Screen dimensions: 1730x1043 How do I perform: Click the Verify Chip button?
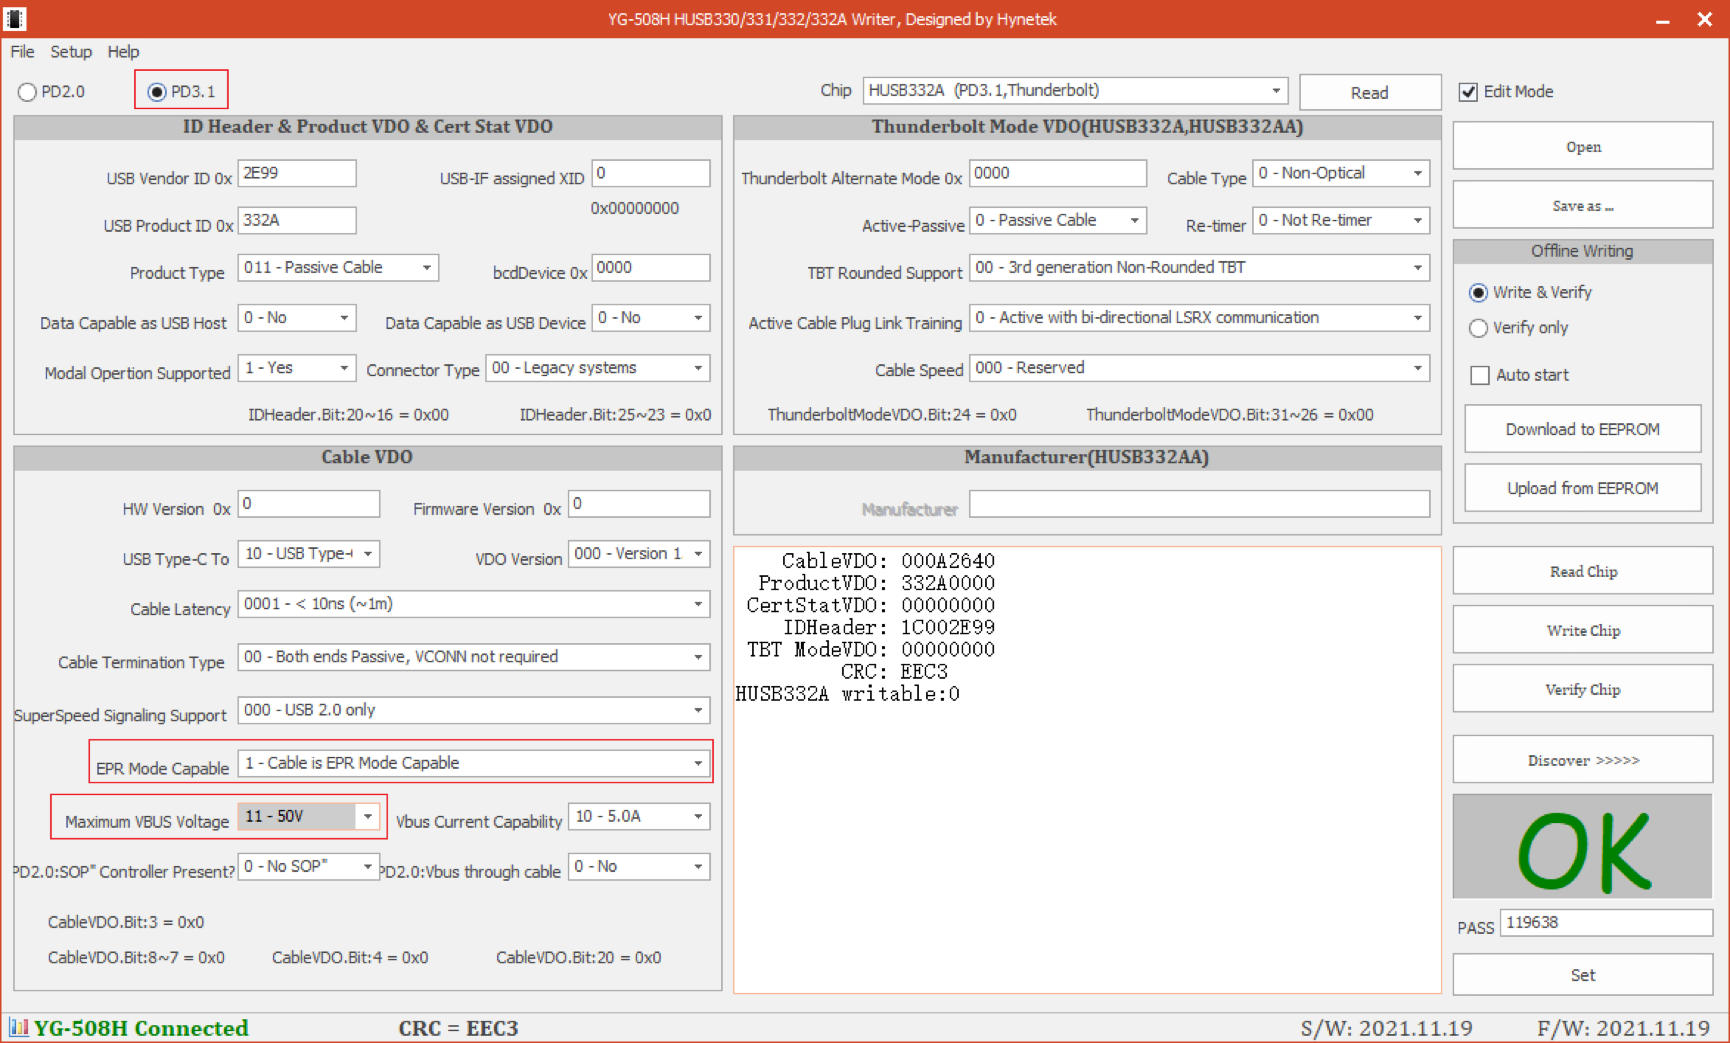[x=1583, y=690]
